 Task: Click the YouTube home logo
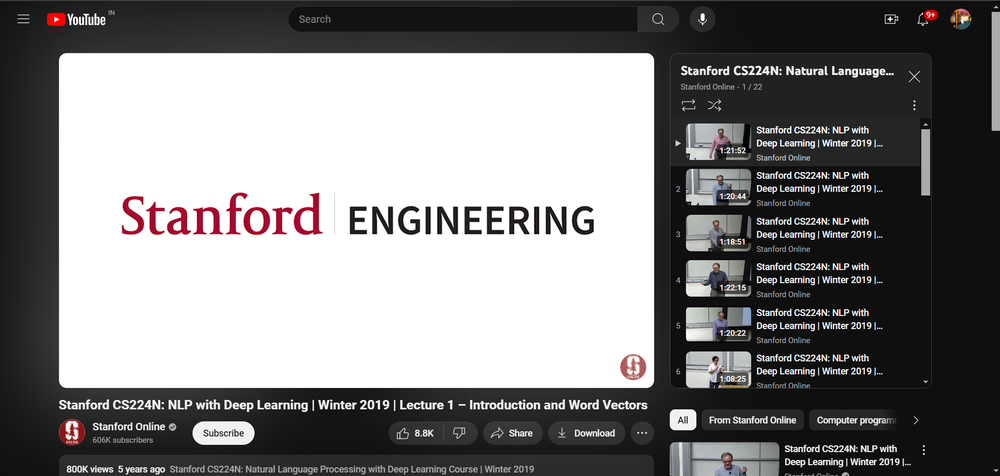[x=75, y=19]
